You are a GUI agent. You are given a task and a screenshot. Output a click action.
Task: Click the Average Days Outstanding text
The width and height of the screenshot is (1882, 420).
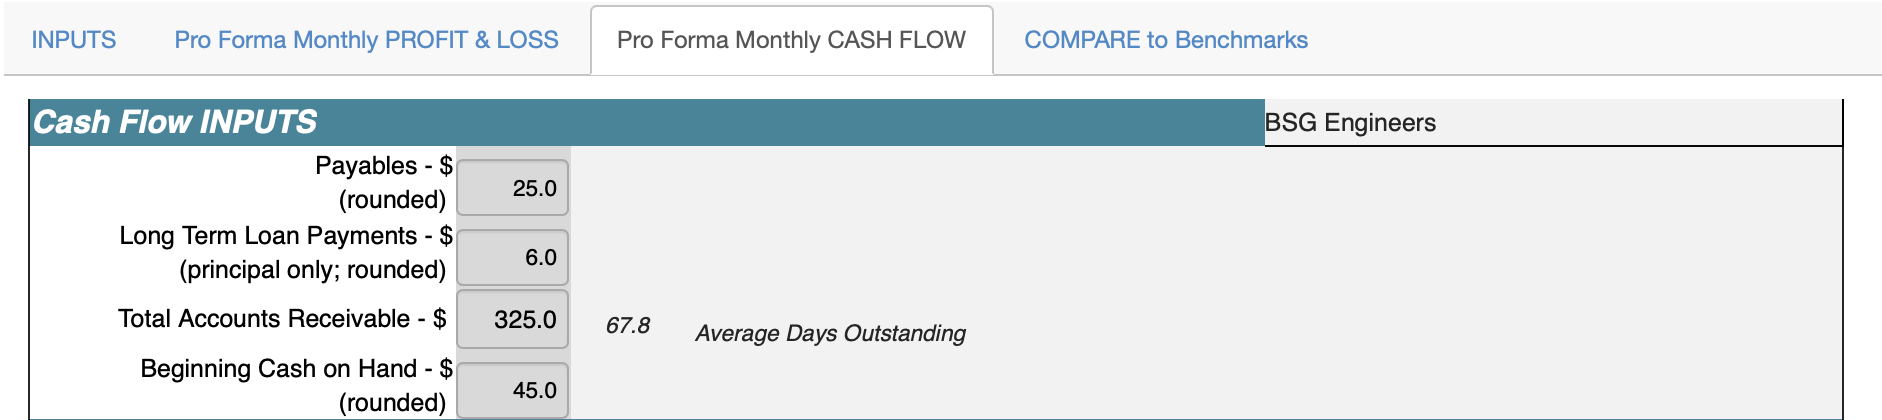[x=830, y=333]
